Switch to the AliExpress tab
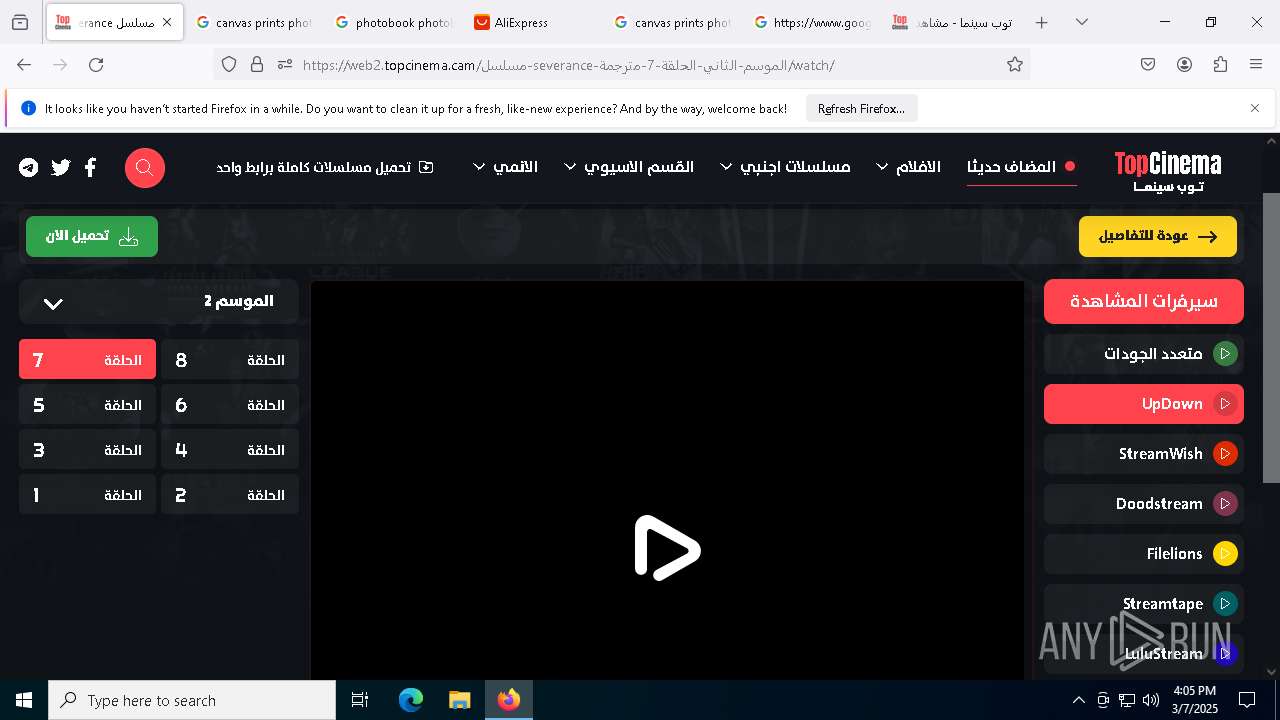Image resolution: width=1280 pixels, height=720 pixels. click(x=532, y=22)
